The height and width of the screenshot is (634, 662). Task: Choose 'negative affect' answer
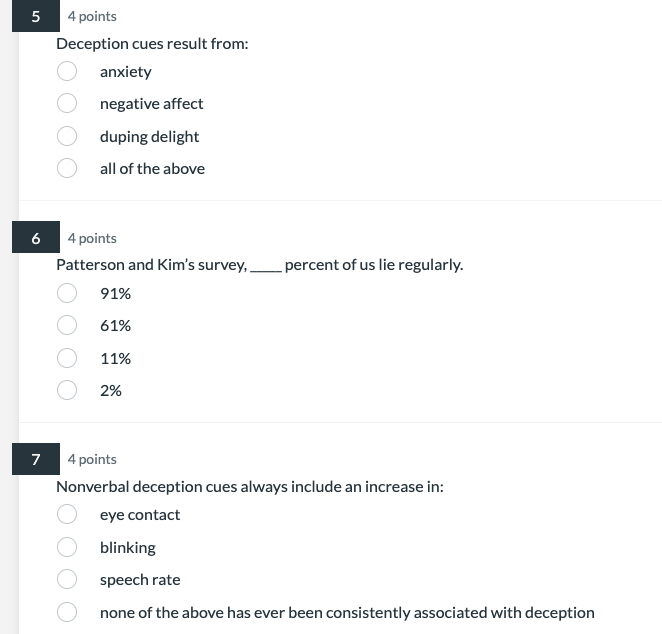click(67, 103)
